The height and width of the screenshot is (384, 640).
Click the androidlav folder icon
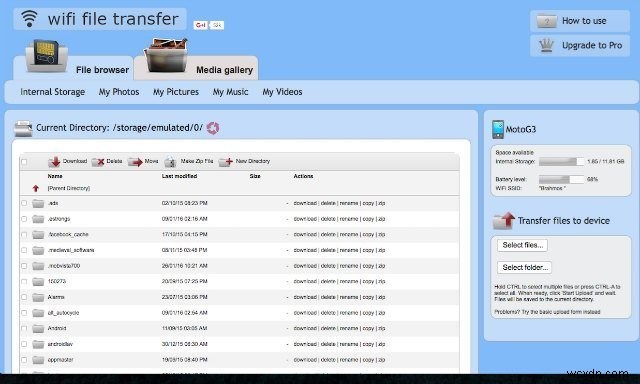(x=38, y=344)
